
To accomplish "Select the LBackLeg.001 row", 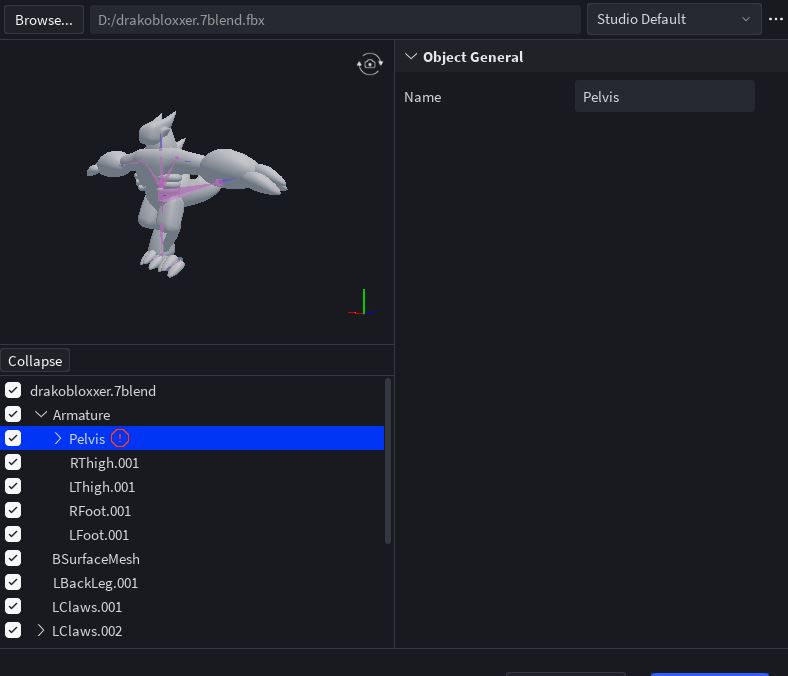I will pos(192,583).
